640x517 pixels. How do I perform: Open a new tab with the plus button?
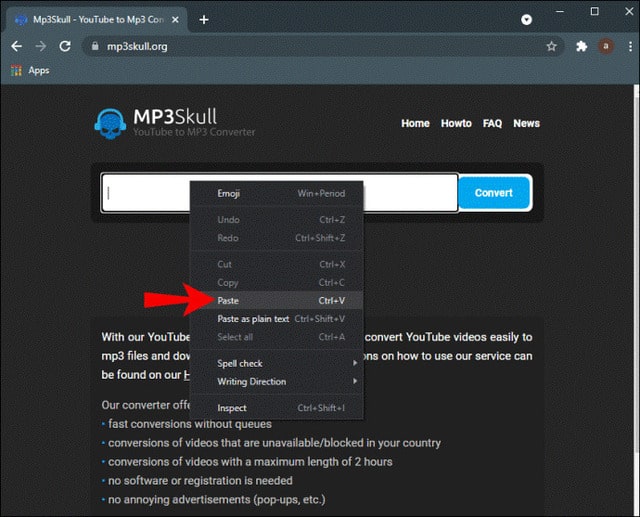(204, 20)
